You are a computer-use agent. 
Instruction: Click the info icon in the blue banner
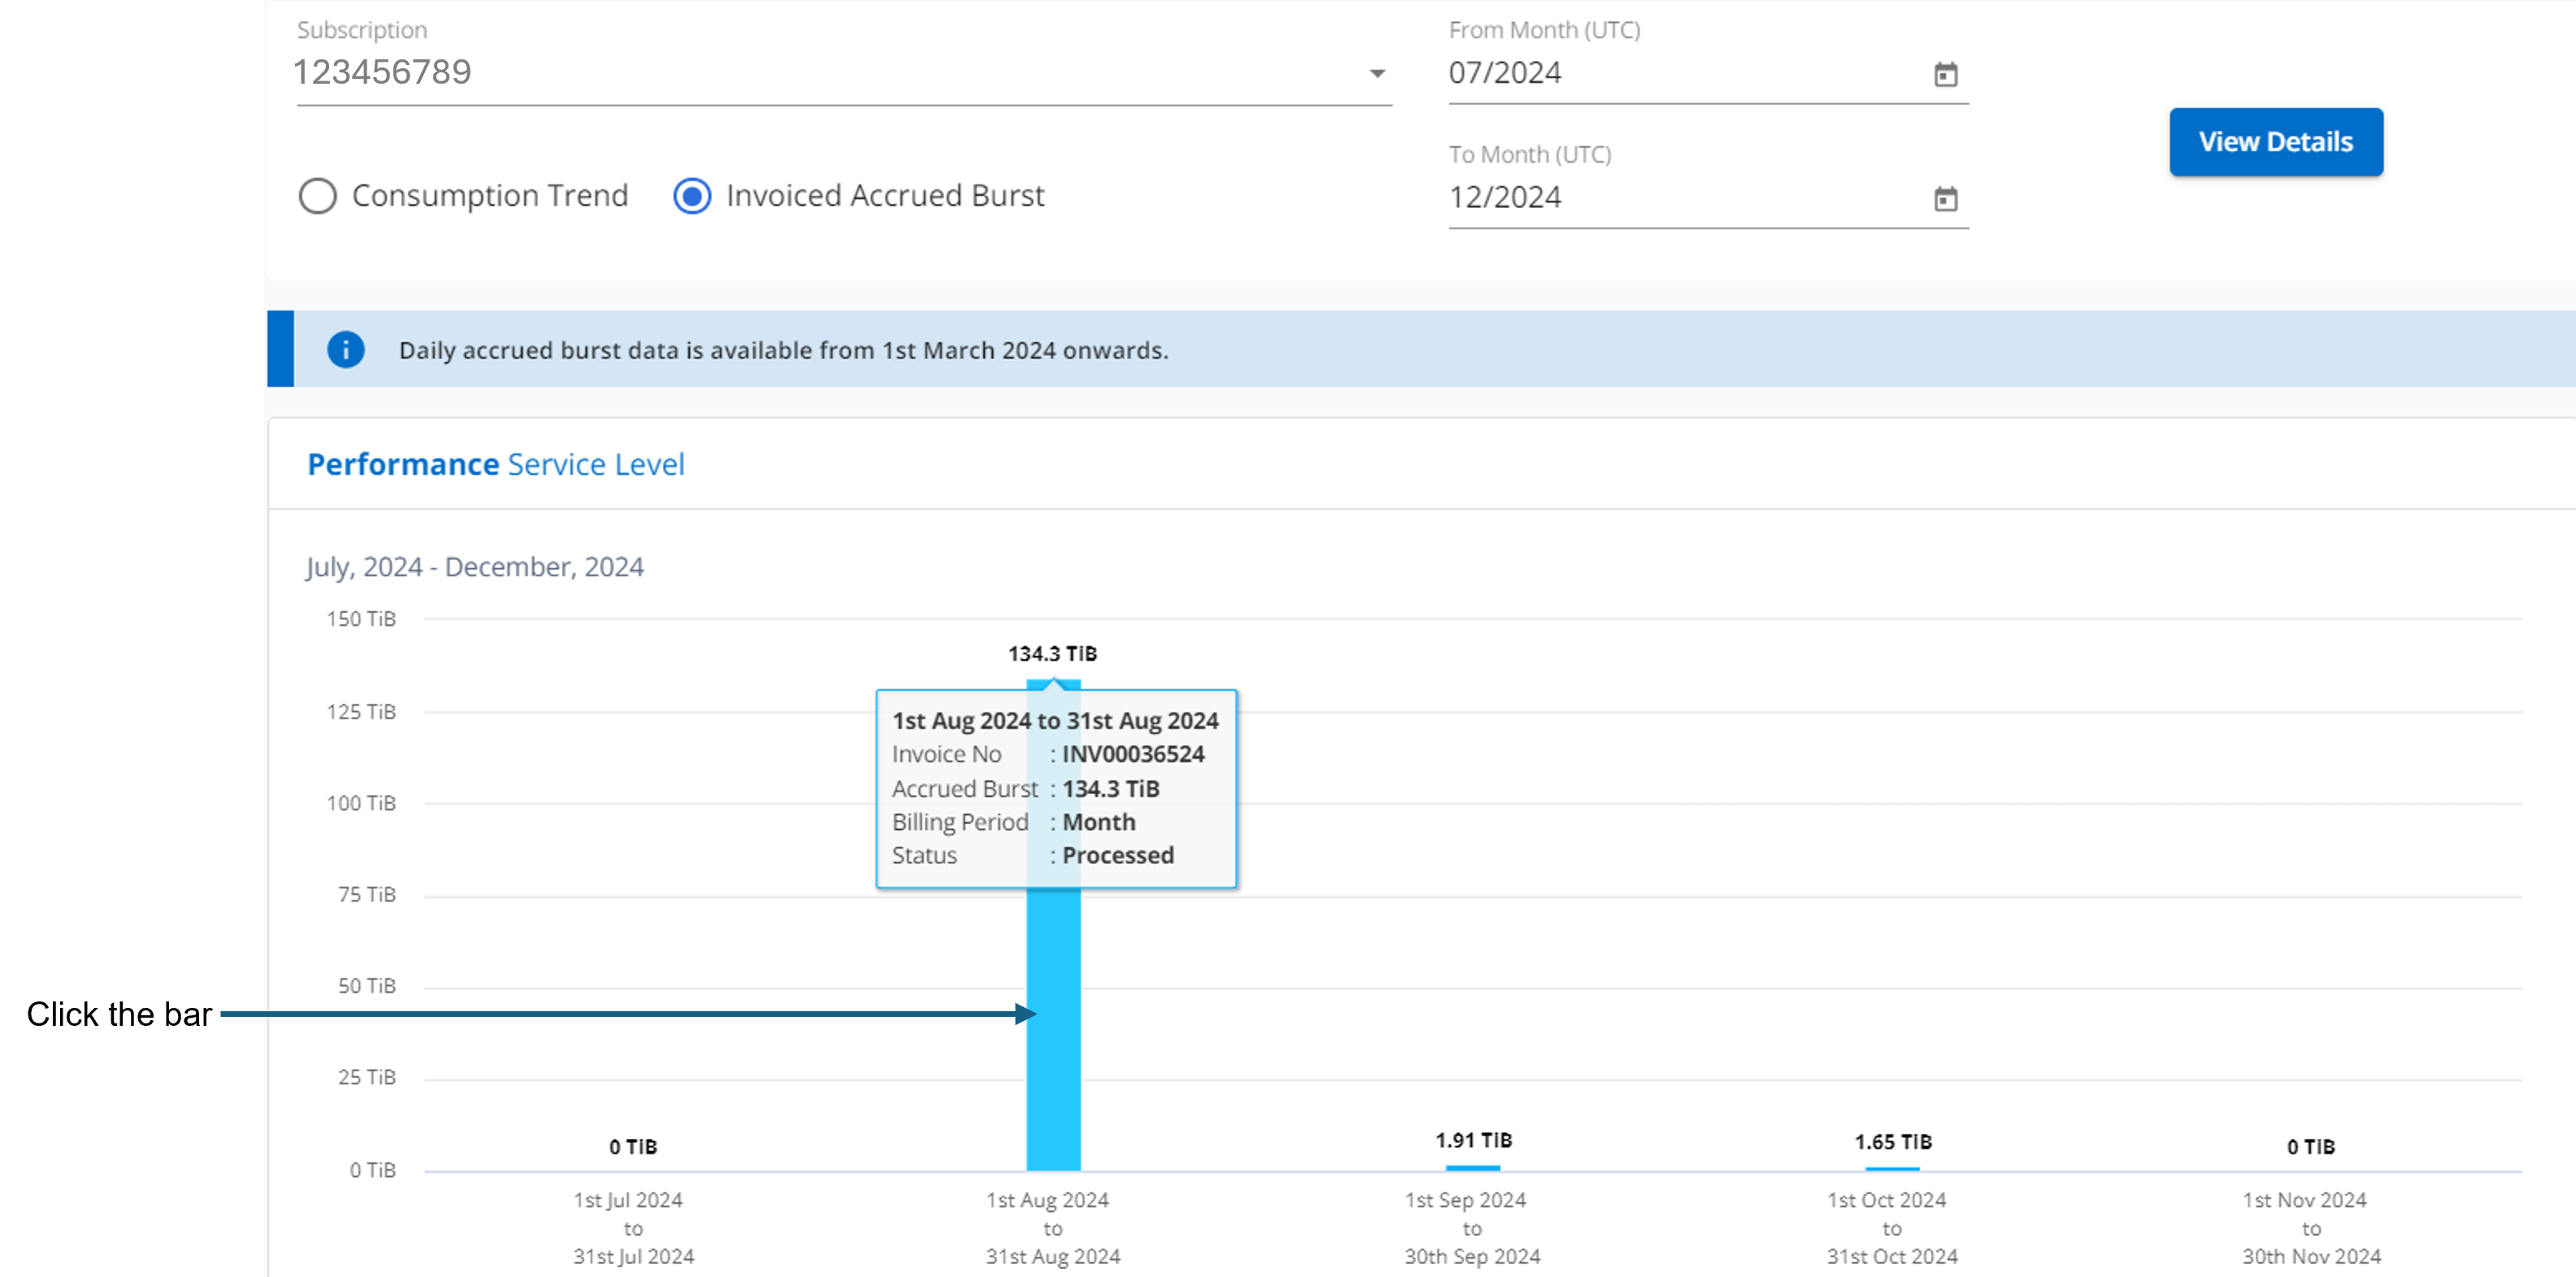pos(342,350)
